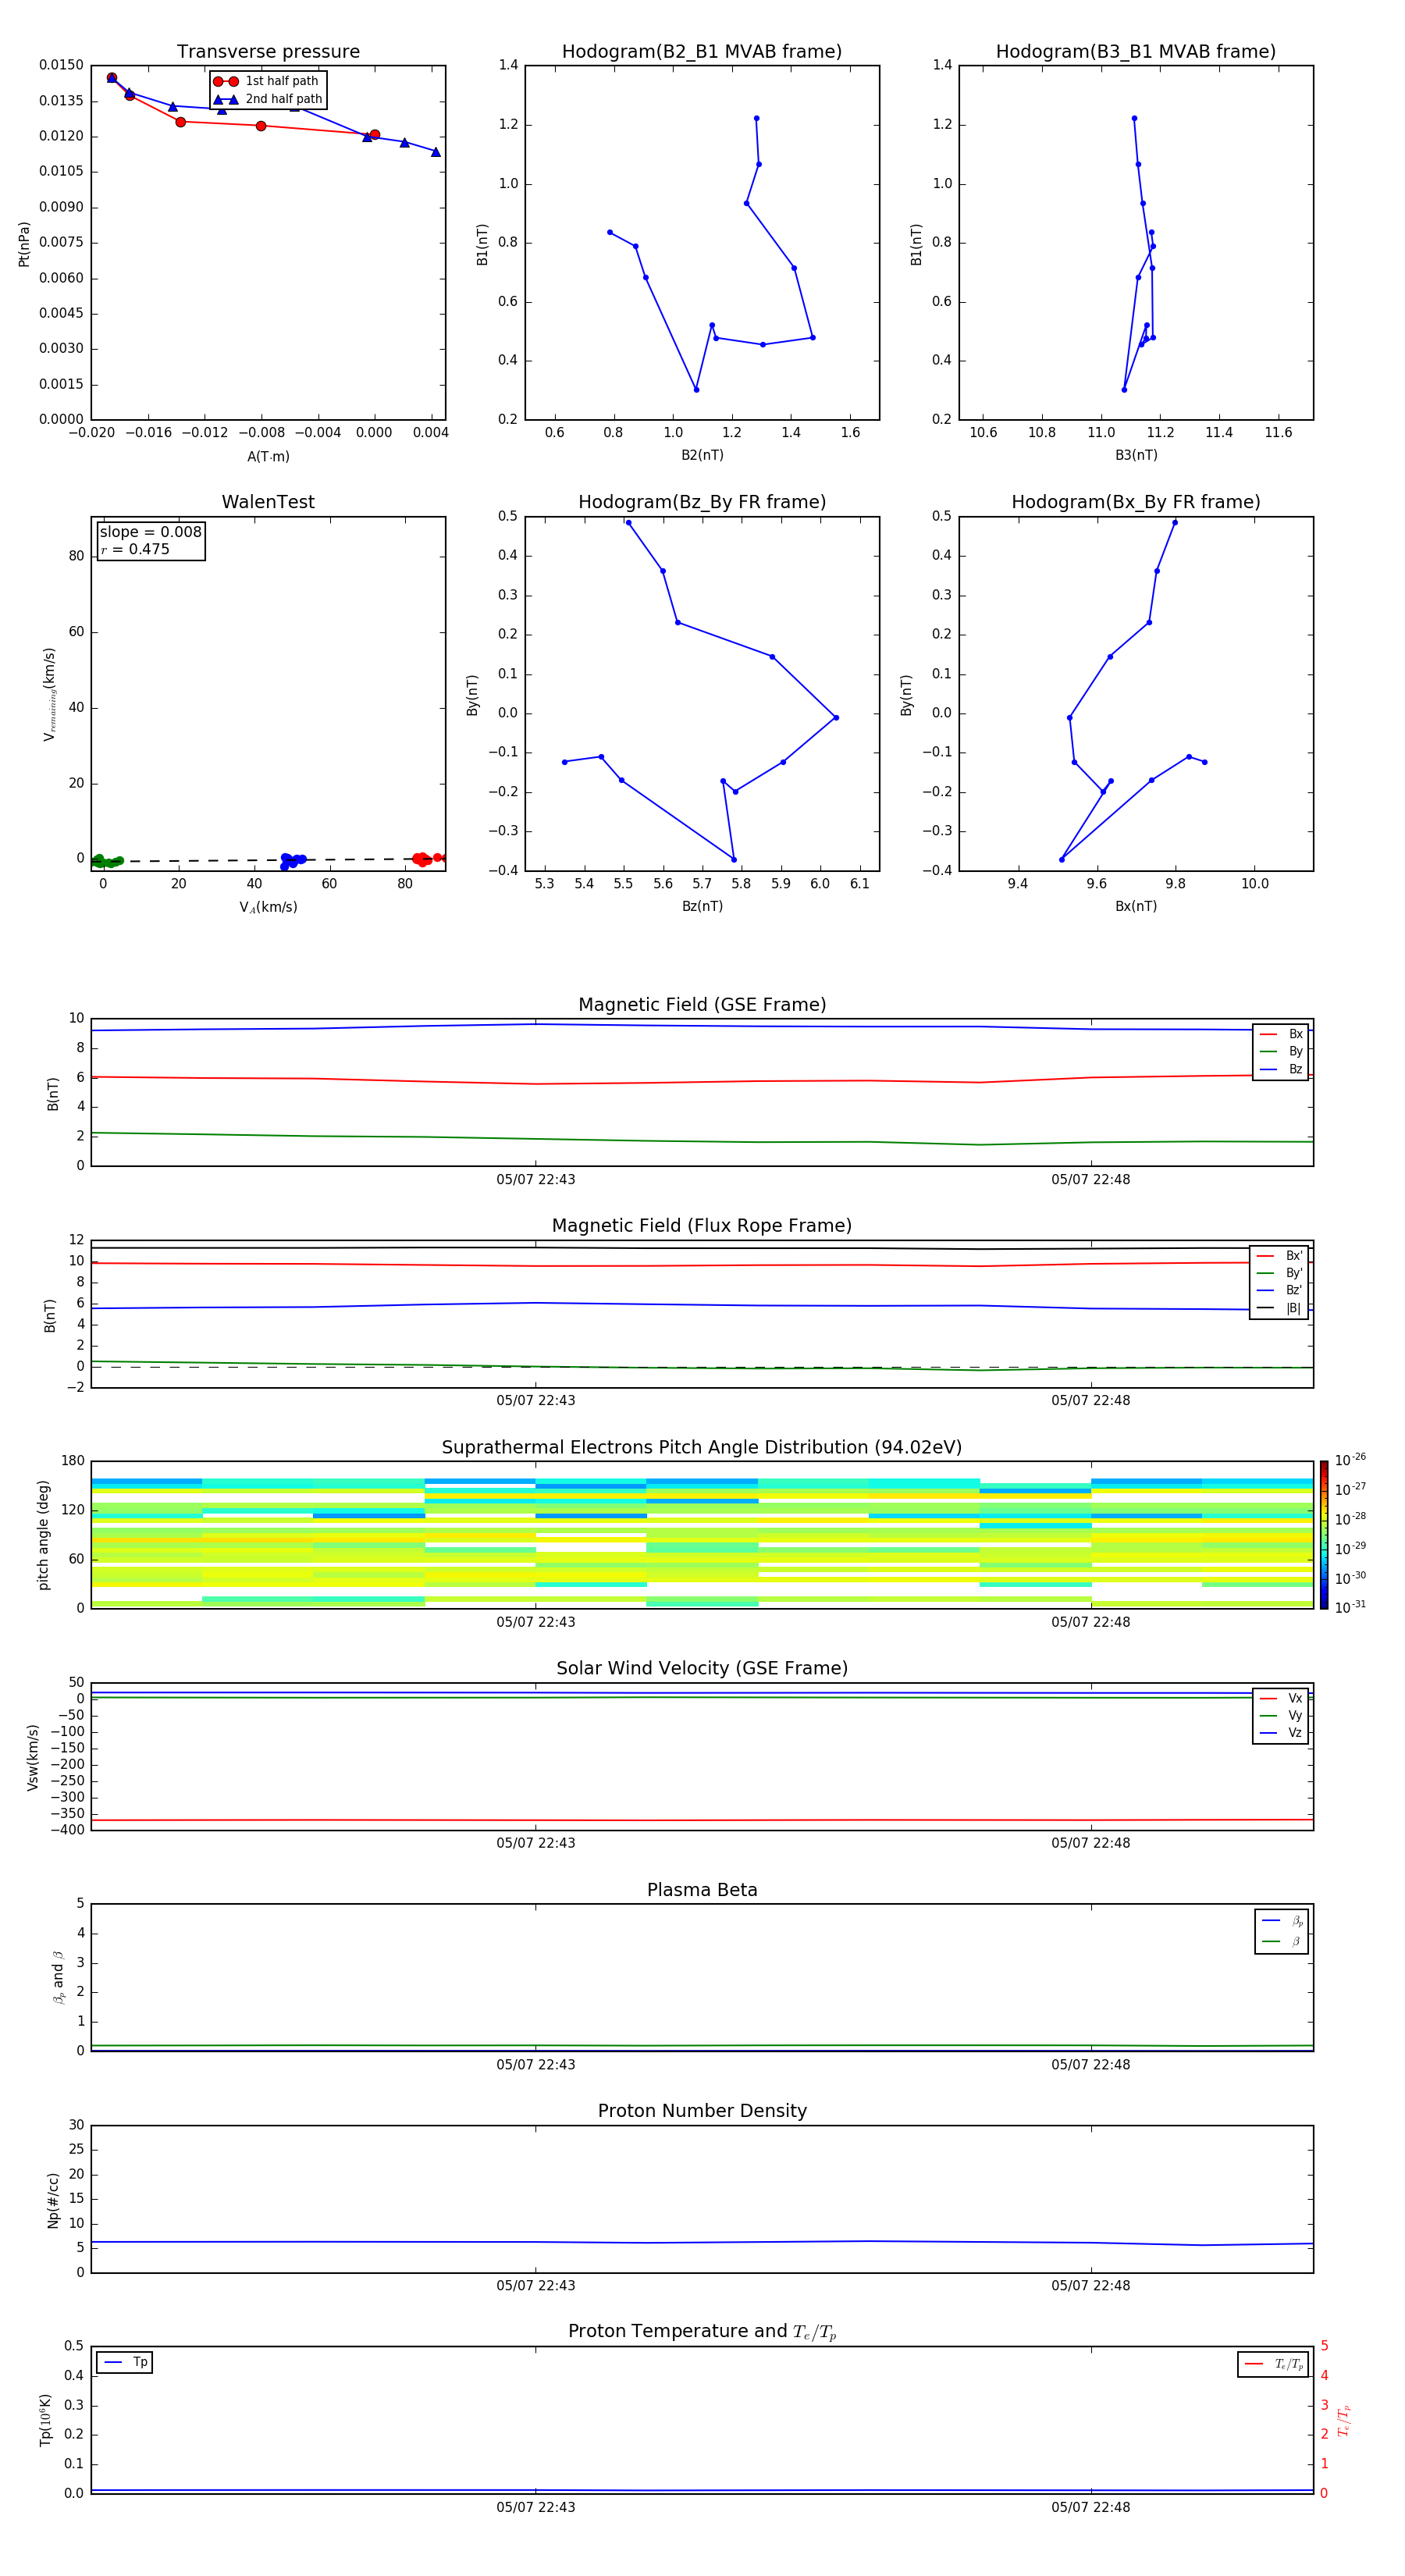Viewport: 1405px width, 2576px height.
Task: Click the Bx entry in GSE legend
Action: (1281, 1034)
